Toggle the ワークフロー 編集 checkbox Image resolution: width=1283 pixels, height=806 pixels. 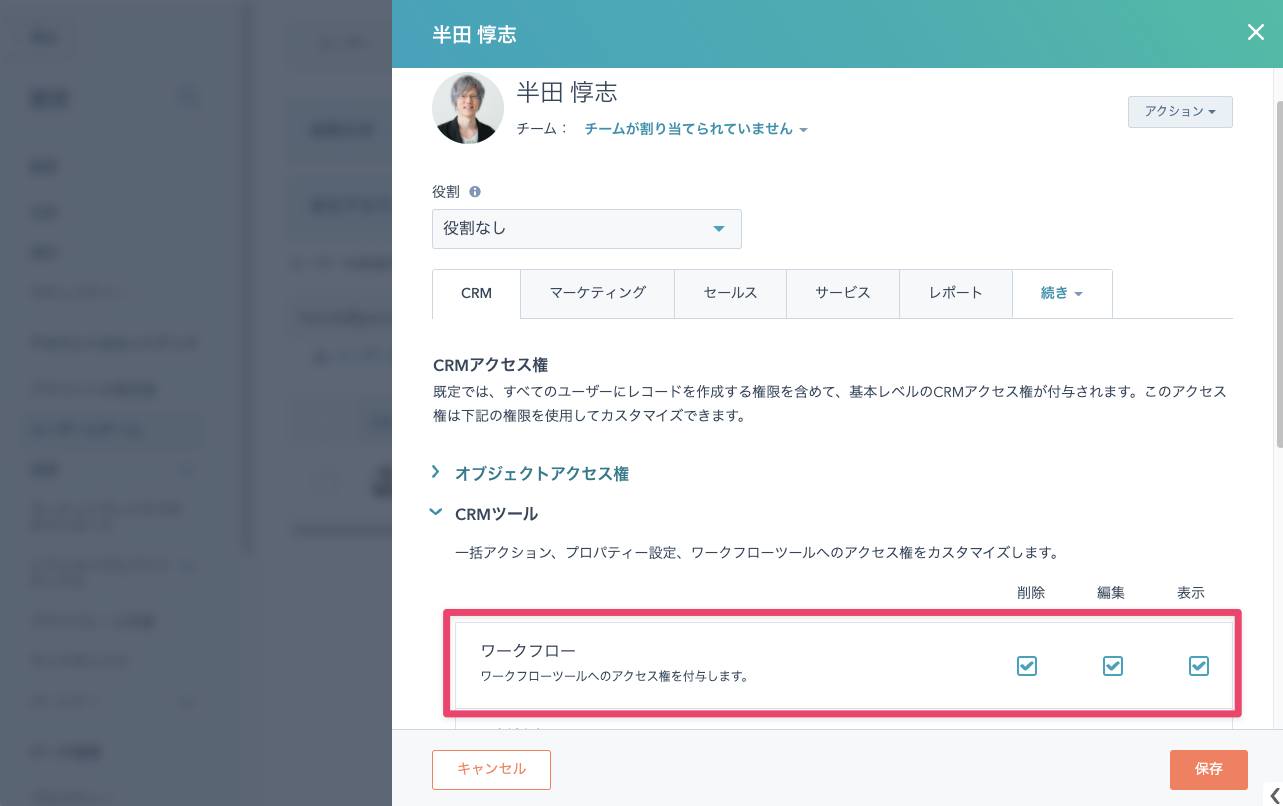click(1113, 666)
